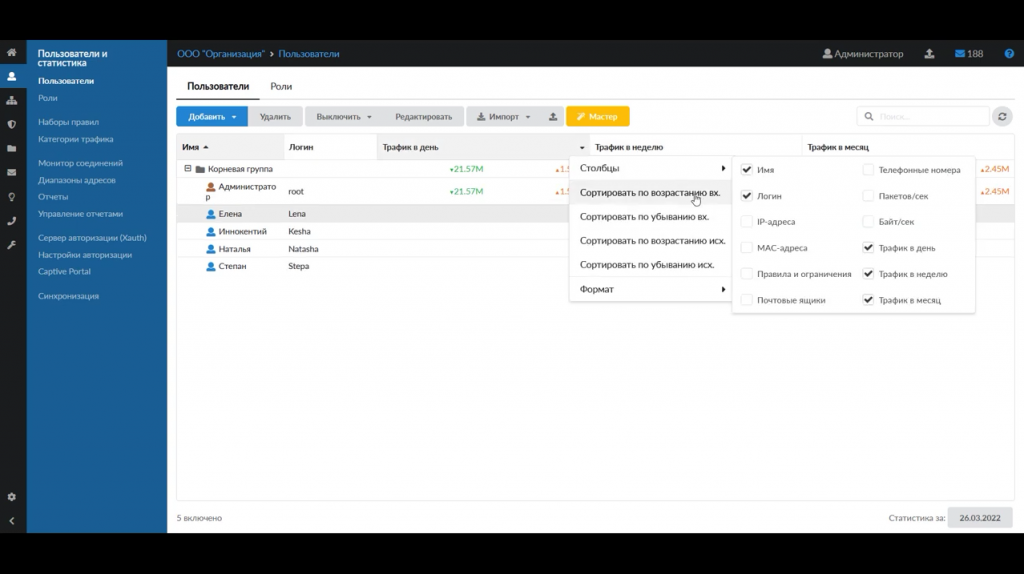Viewport: 1024px width, 574px height.
Task: Toggle the Имя column checkbox
Action: tap(746, 169)
